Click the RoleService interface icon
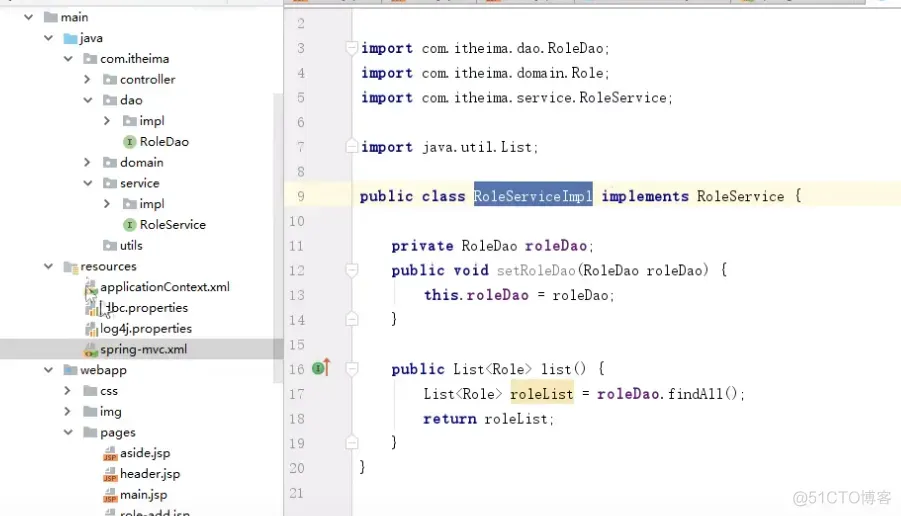This screenshot has height=516, width=901. pos(129,225)
